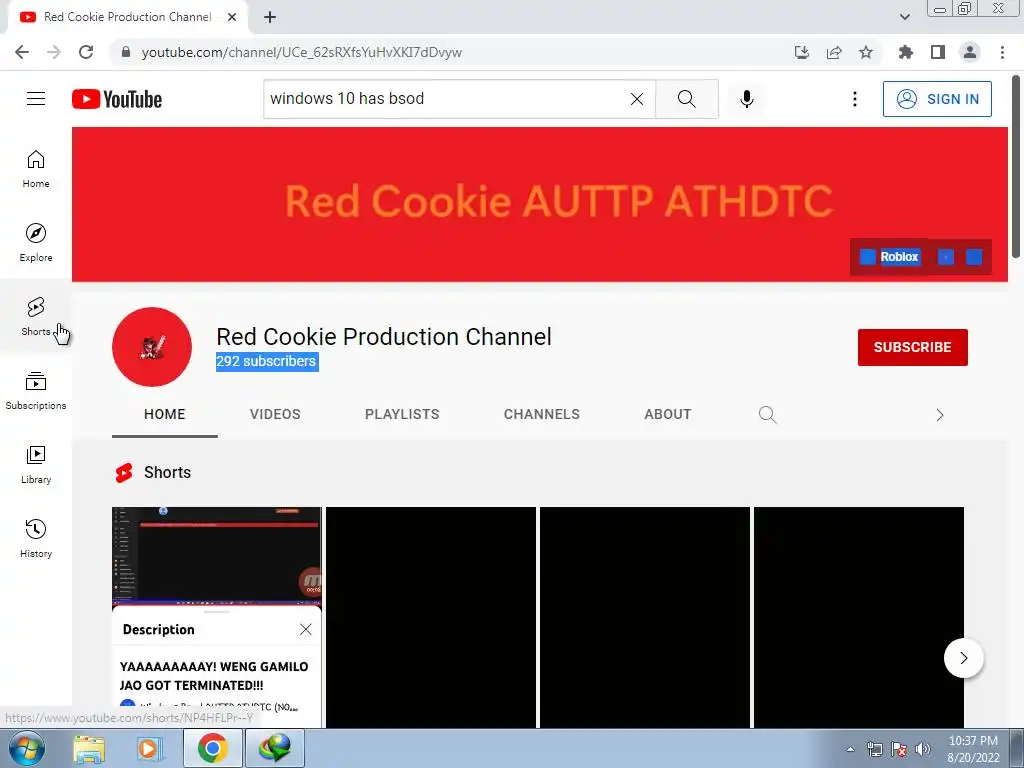Viewport: 1024px width, 768px height.
Task: Click the address bar URL
Action: pos(302,52)
